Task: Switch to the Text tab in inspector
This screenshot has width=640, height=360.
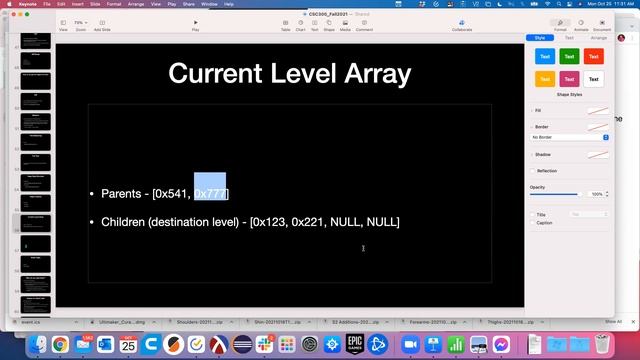Action: [x=569, y=38]
